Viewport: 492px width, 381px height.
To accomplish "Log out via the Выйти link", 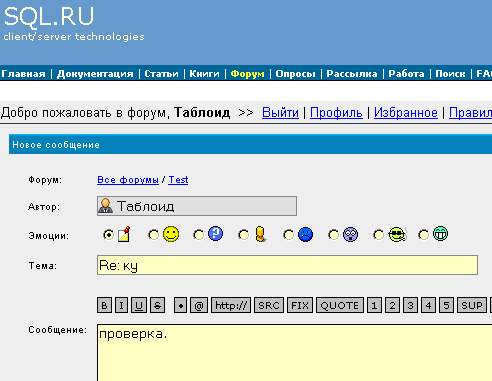I will coord(280,113).
